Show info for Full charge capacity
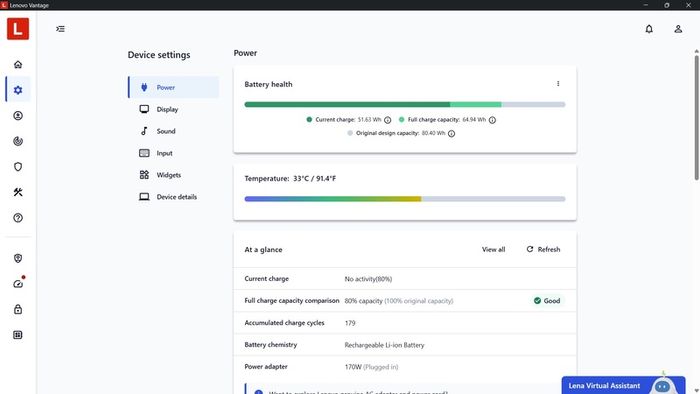The height and width of the screenshot is (394, 700). pyautogui.click(x=492, y=120)
